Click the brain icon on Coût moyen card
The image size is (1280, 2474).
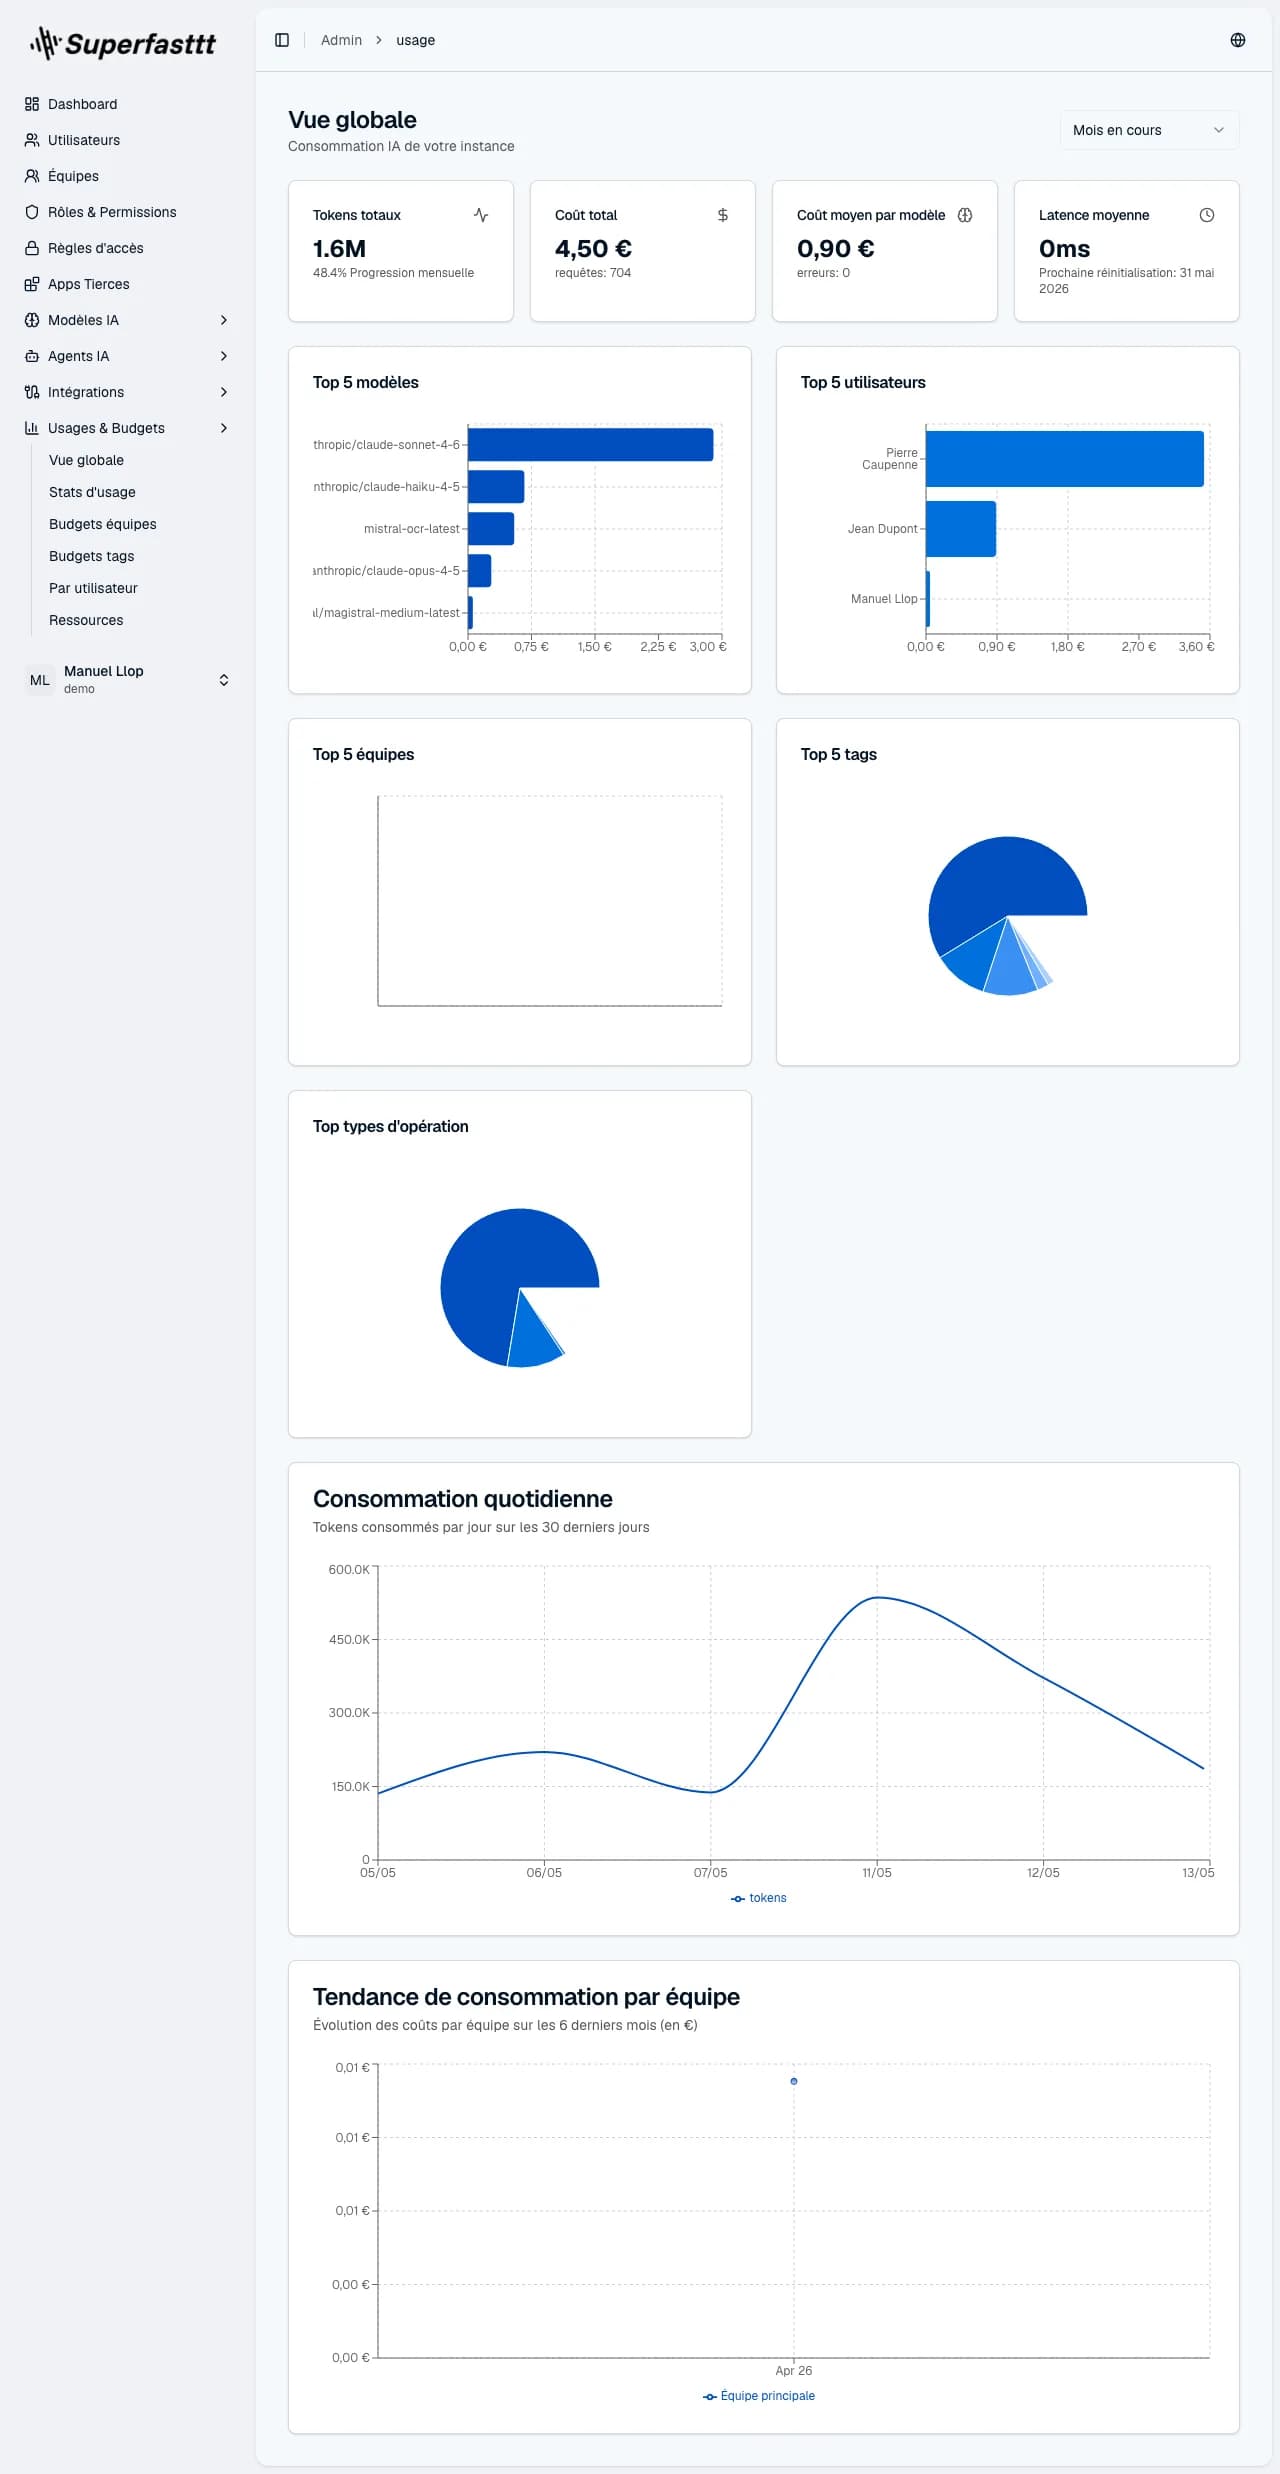coord(965,215)
